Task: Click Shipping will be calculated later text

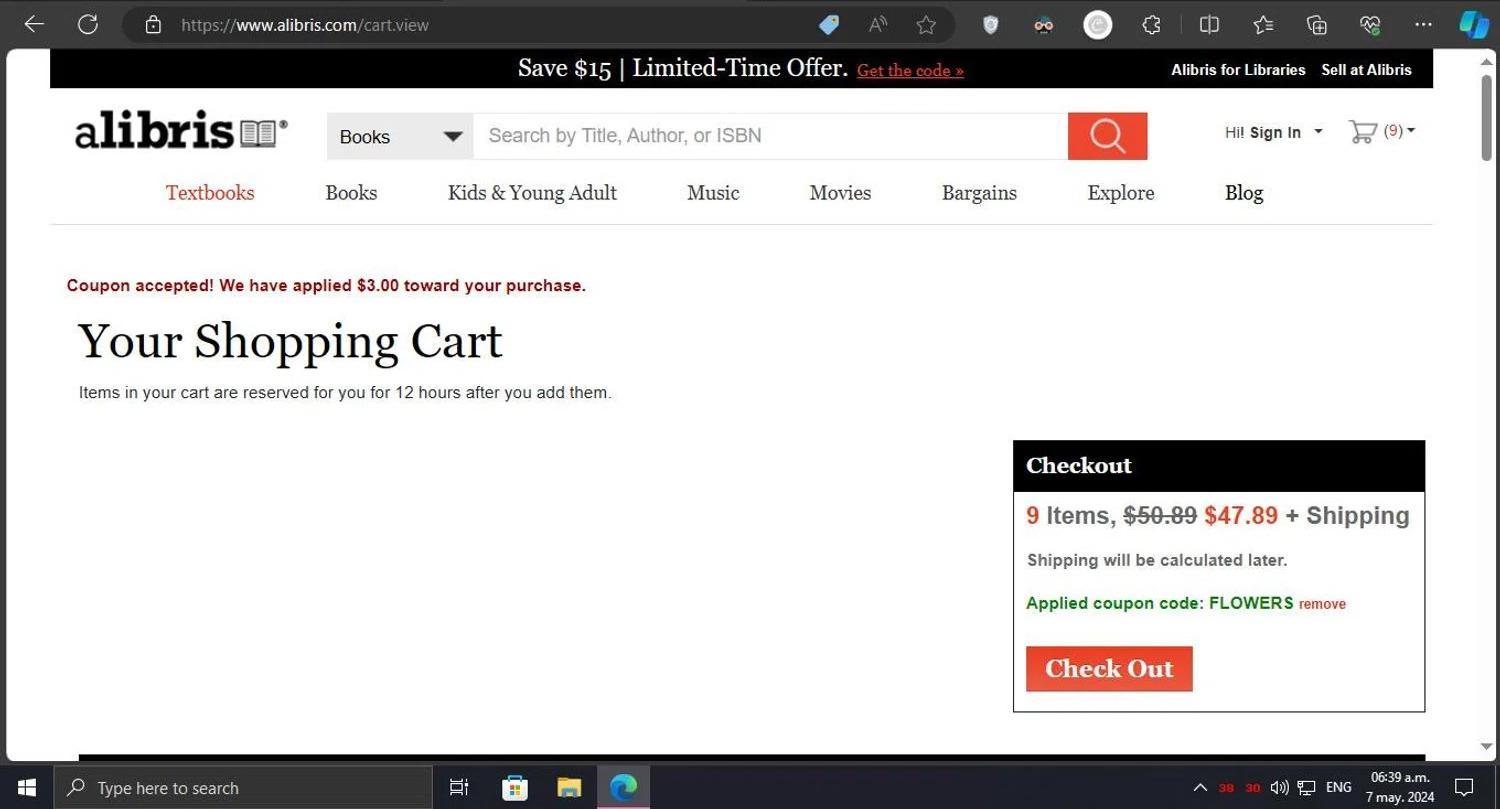Action: (x=1157, y=560)
